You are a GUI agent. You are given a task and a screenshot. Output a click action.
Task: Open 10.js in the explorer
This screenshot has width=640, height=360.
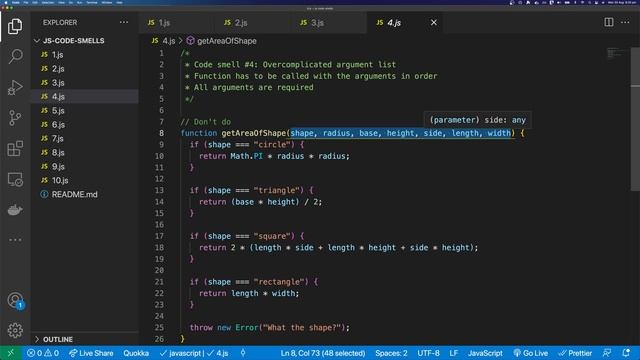(x=60, y=180)
